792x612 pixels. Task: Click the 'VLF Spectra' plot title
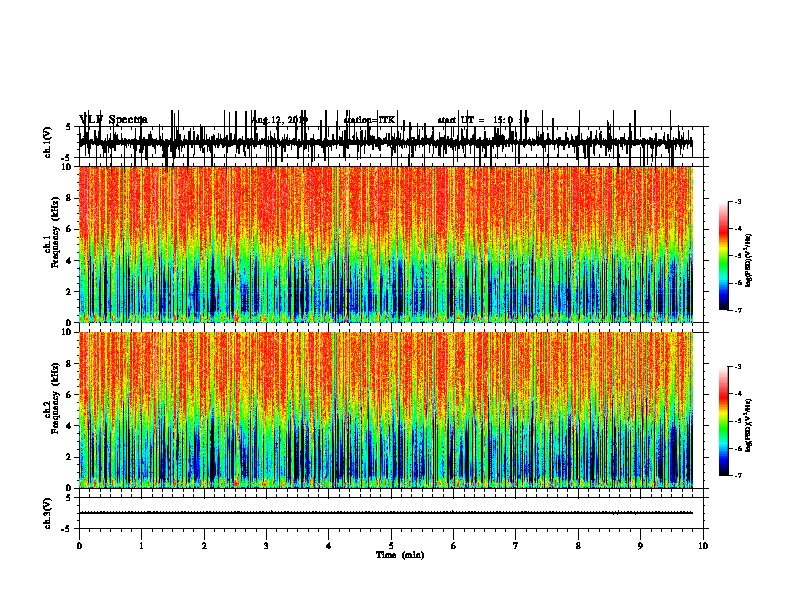114,119
